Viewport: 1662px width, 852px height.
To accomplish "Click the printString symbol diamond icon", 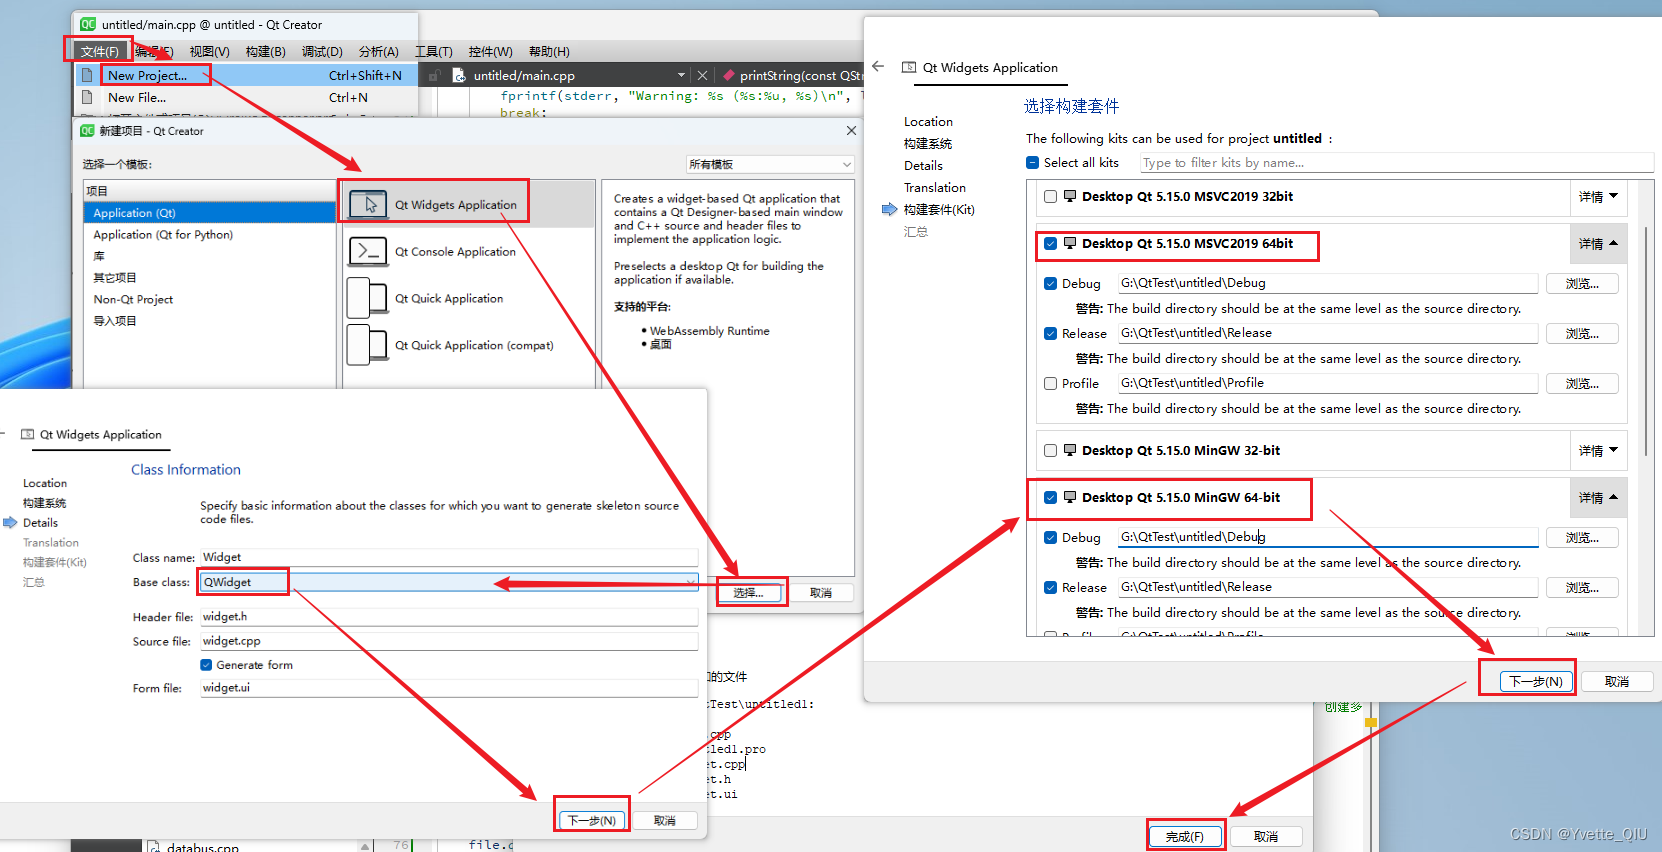I will point(729,75).
